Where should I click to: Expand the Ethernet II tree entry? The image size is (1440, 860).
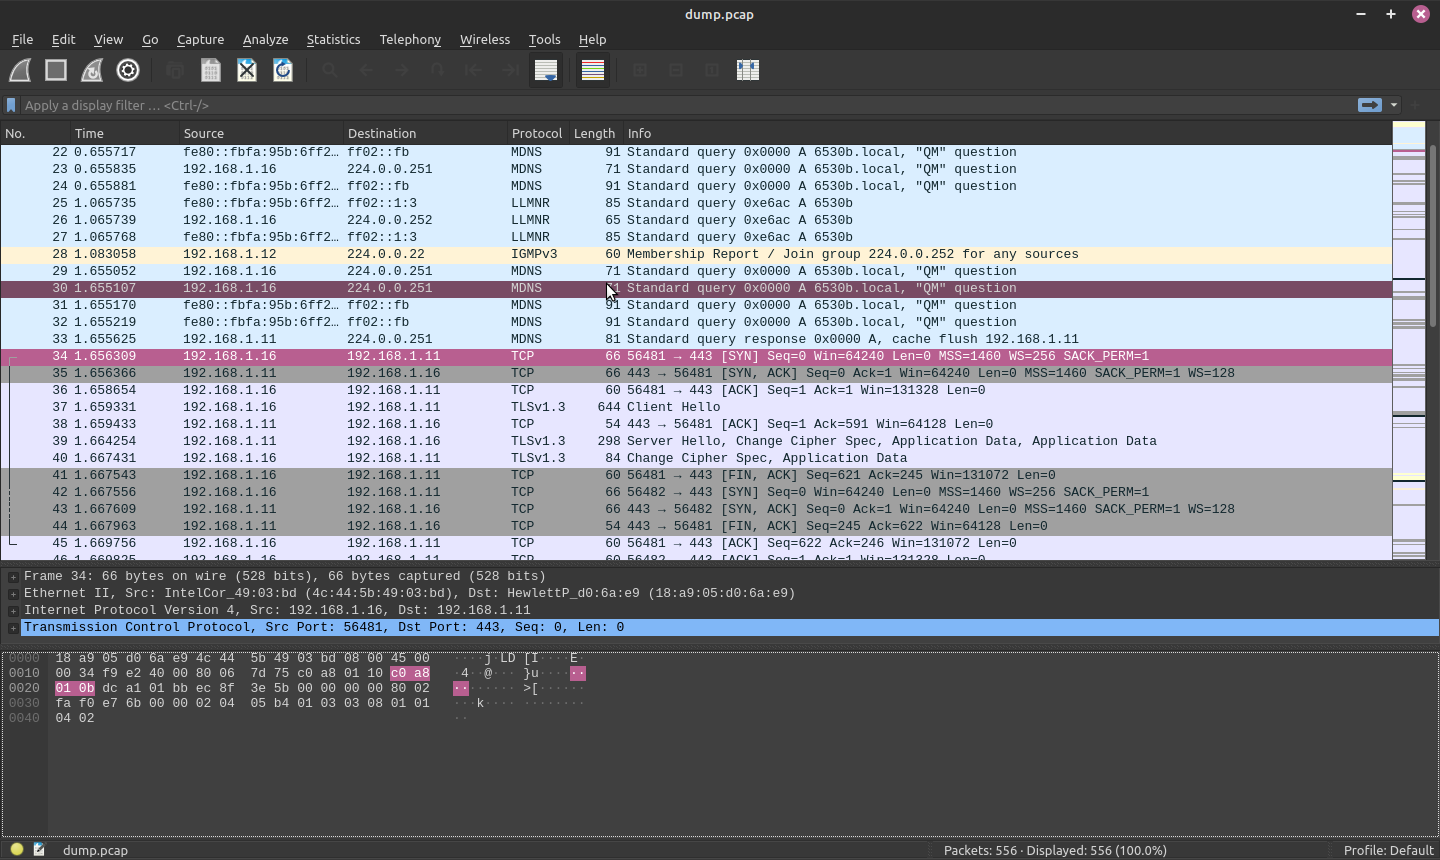tap(13, 594)
